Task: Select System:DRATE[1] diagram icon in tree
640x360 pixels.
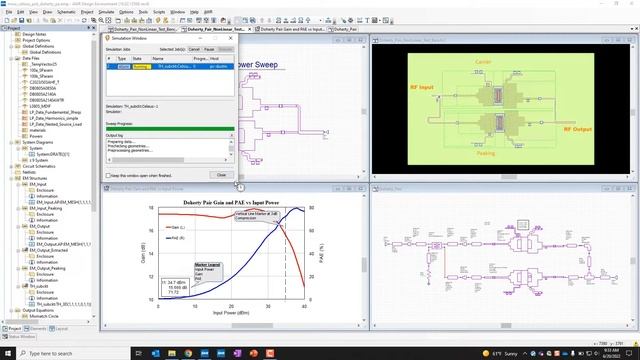Action: pos(32,154)
